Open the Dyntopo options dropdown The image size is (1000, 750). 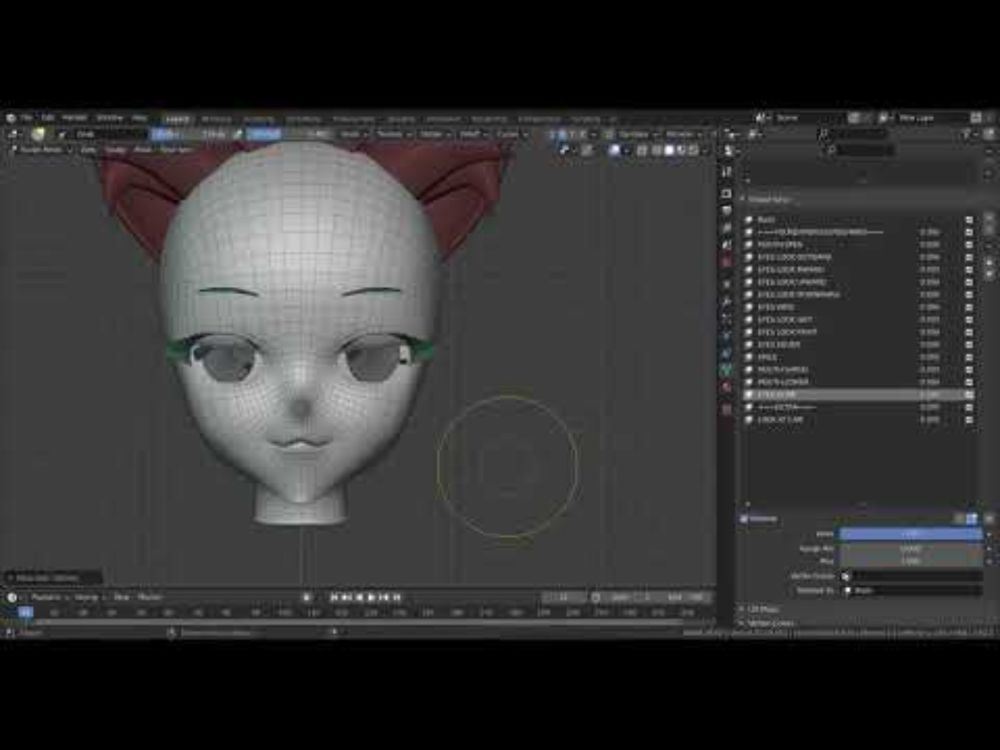[636, 134]
